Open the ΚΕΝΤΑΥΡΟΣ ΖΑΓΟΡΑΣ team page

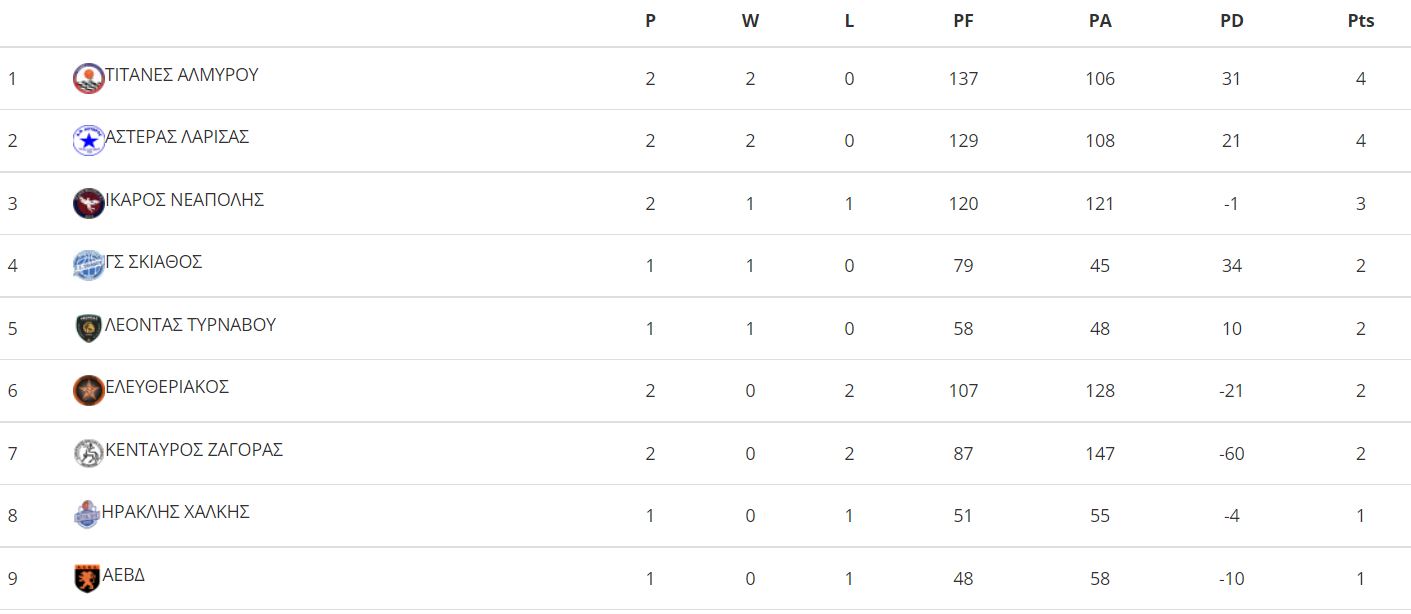point(194,450)
